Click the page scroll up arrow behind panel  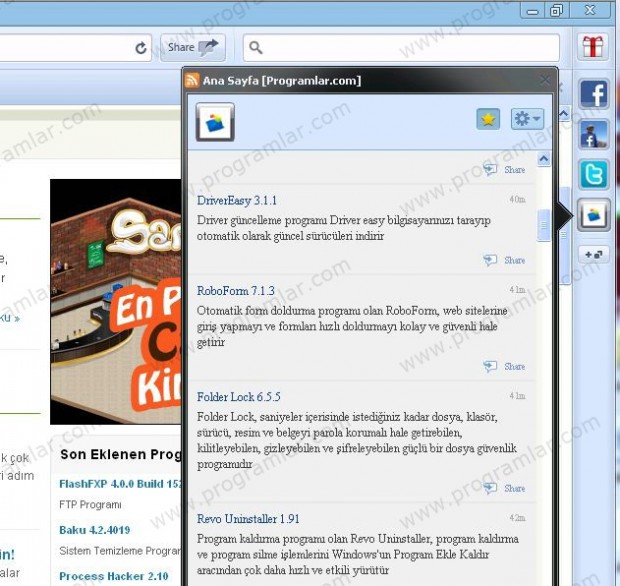coord(564,114)
